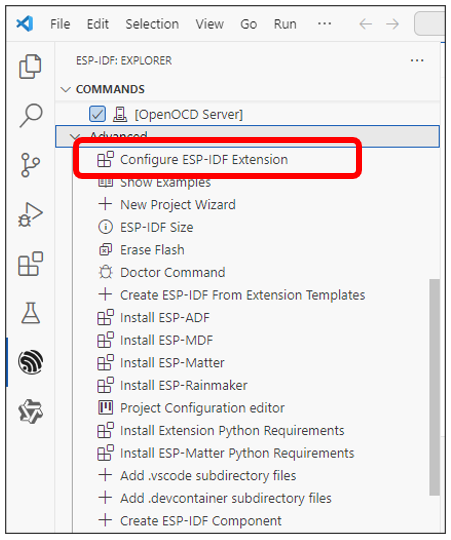
Task: Open the Testing flask icon
Action: click(31, 313)
